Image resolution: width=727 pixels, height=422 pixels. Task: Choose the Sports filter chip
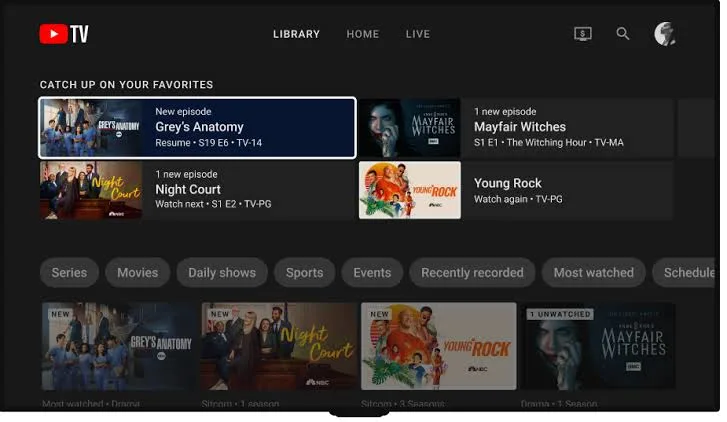[304, 273]
